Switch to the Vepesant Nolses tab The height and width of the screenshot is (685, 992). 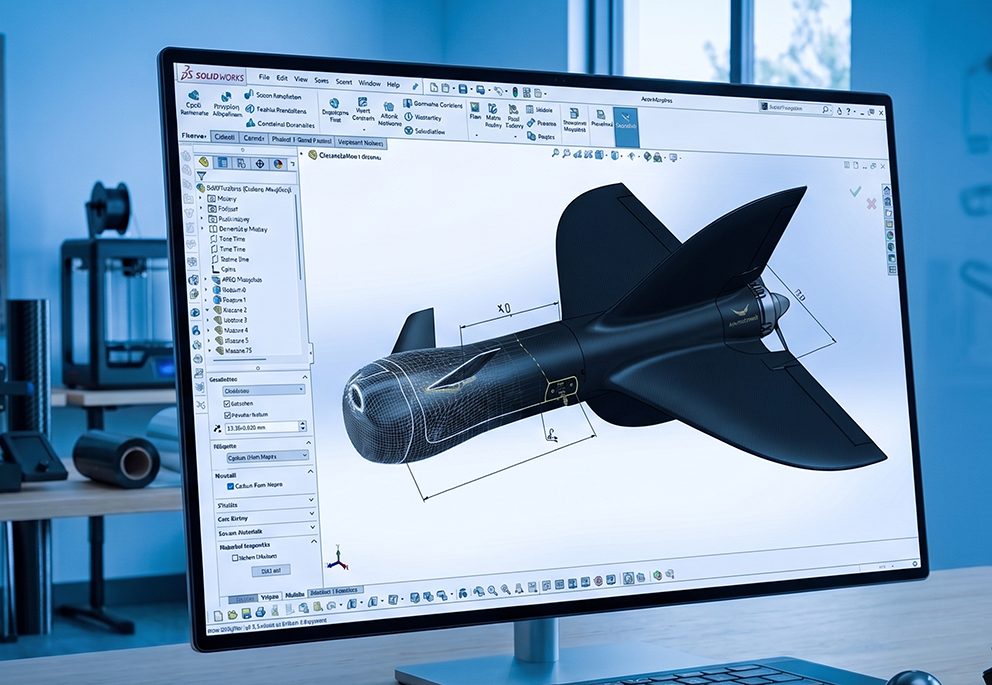click(361, 143)
